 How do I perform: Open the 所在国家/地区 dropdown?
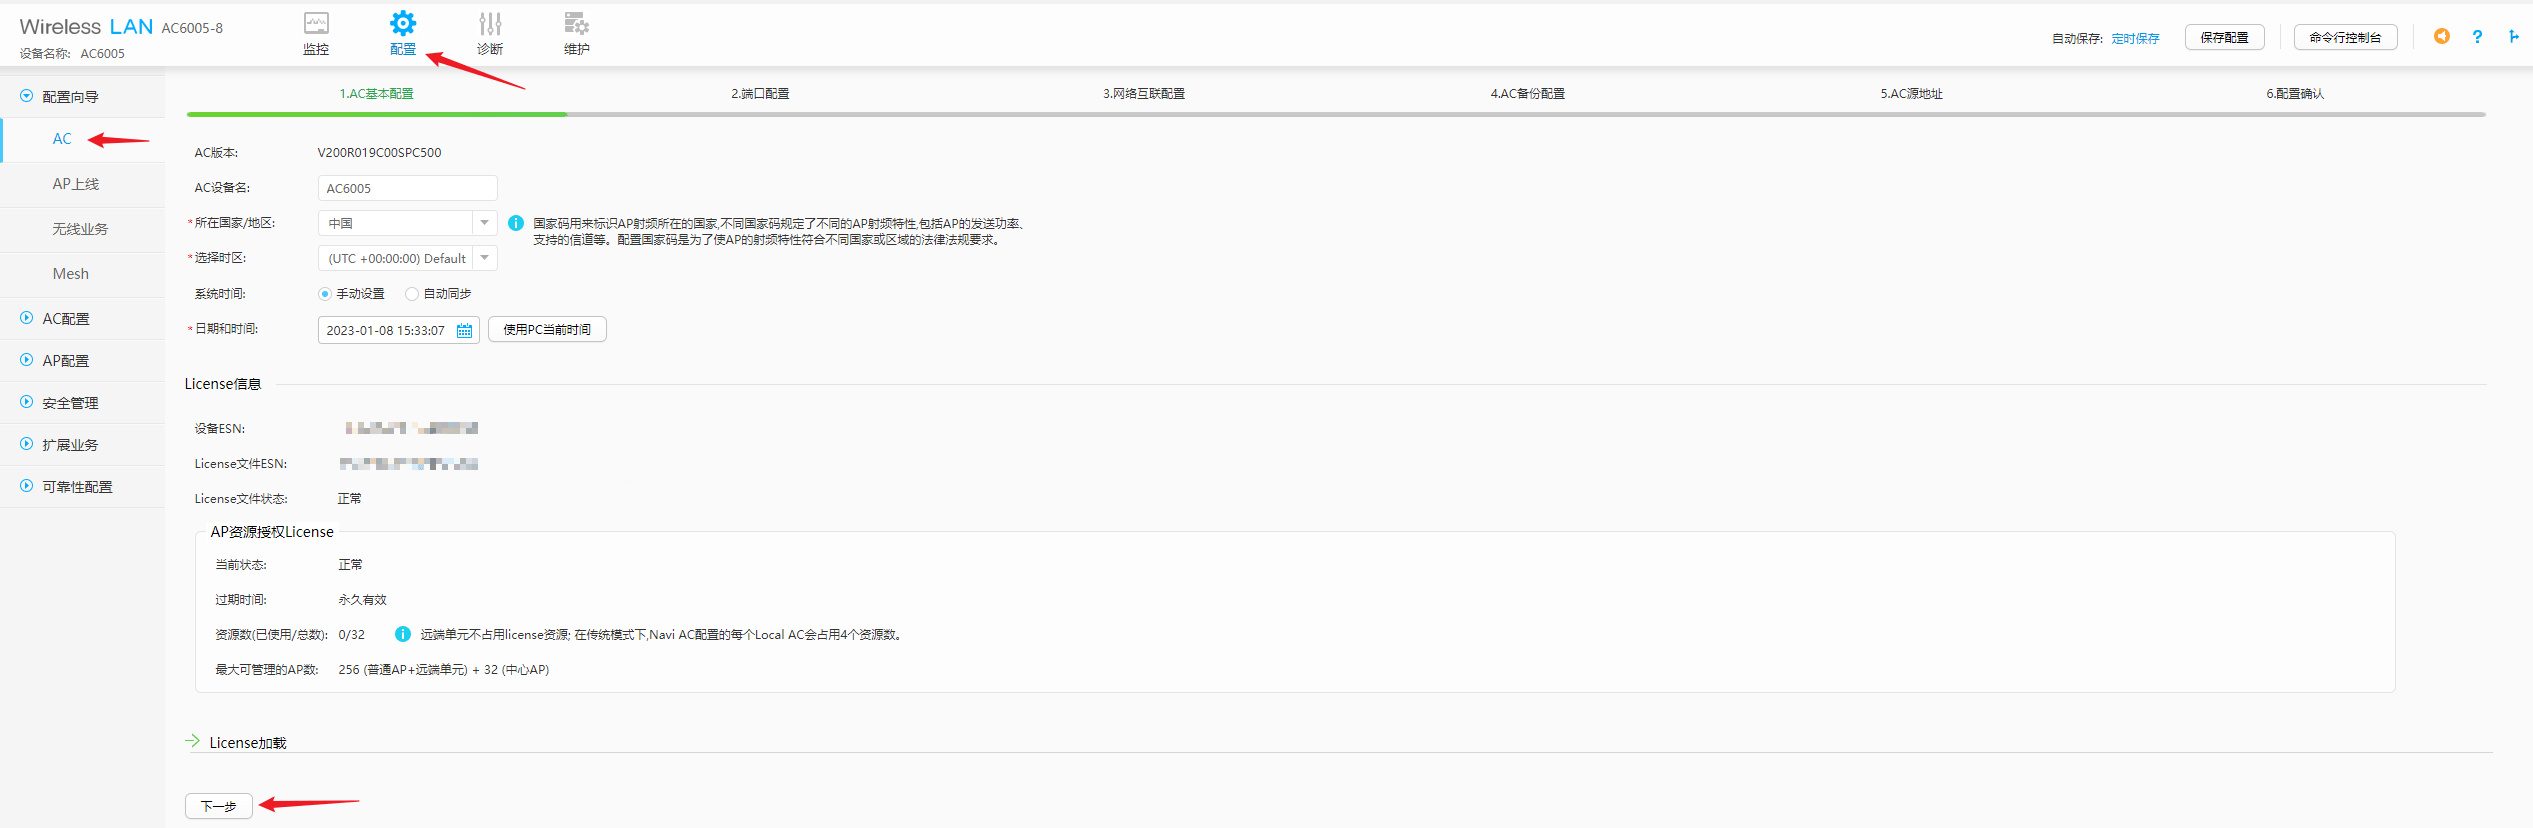[484, 223]
